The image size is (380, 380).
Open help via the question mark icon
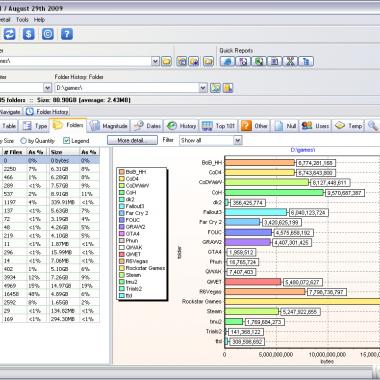[x=67, y=34]
